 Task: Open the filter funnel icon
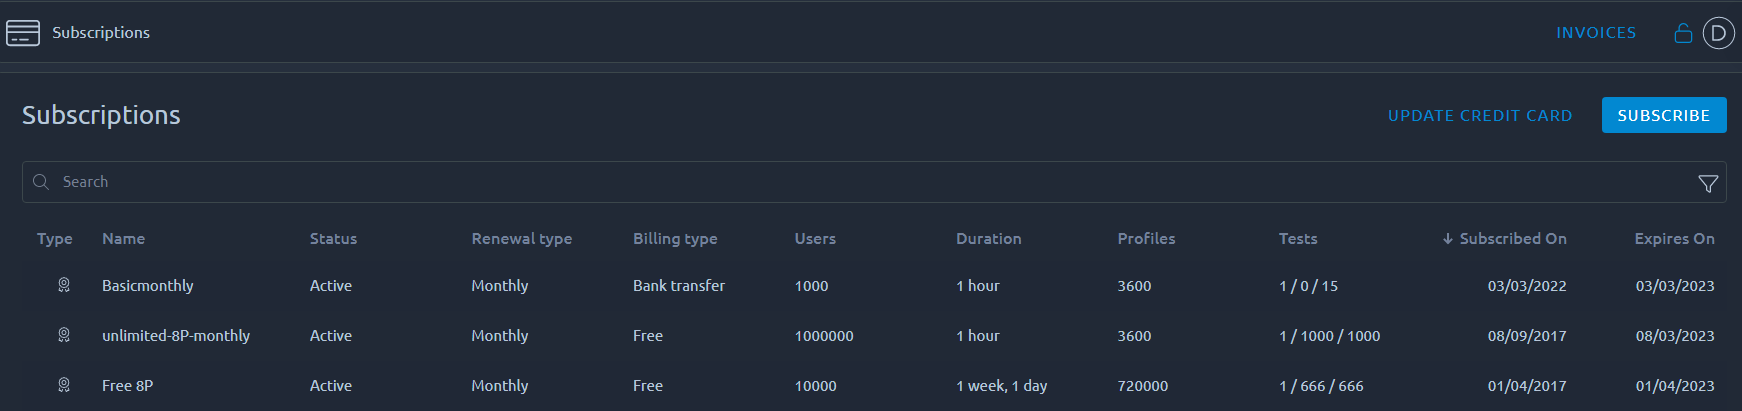(1708, 183)
